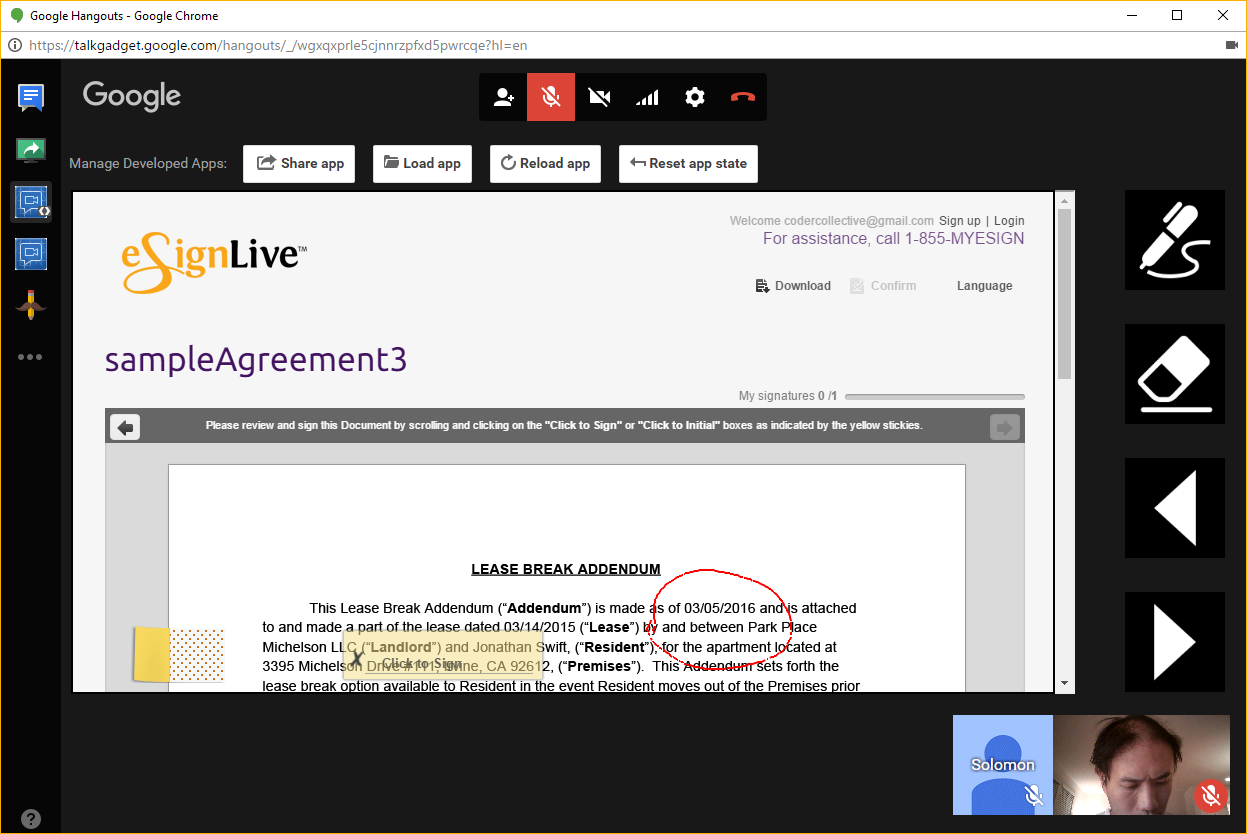
Task: Click the vertical scrollbar thumb
Action: coord(1065,294)
